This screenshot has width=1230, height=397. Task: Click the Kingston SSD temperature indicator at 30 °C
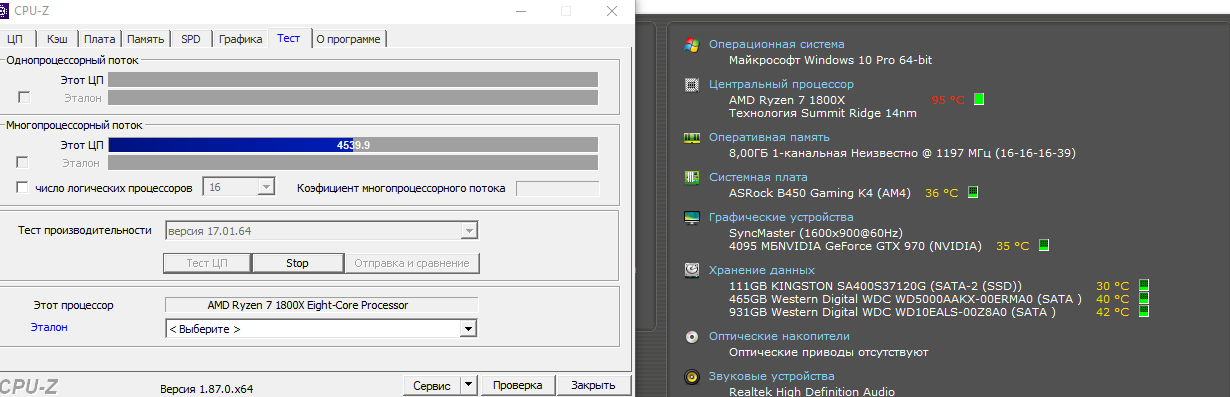click(1144, 285)
